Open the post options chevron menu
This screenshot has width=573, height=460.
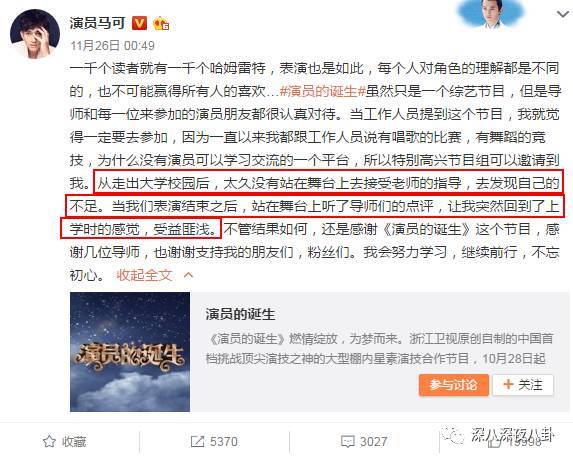tap(562, 14)
